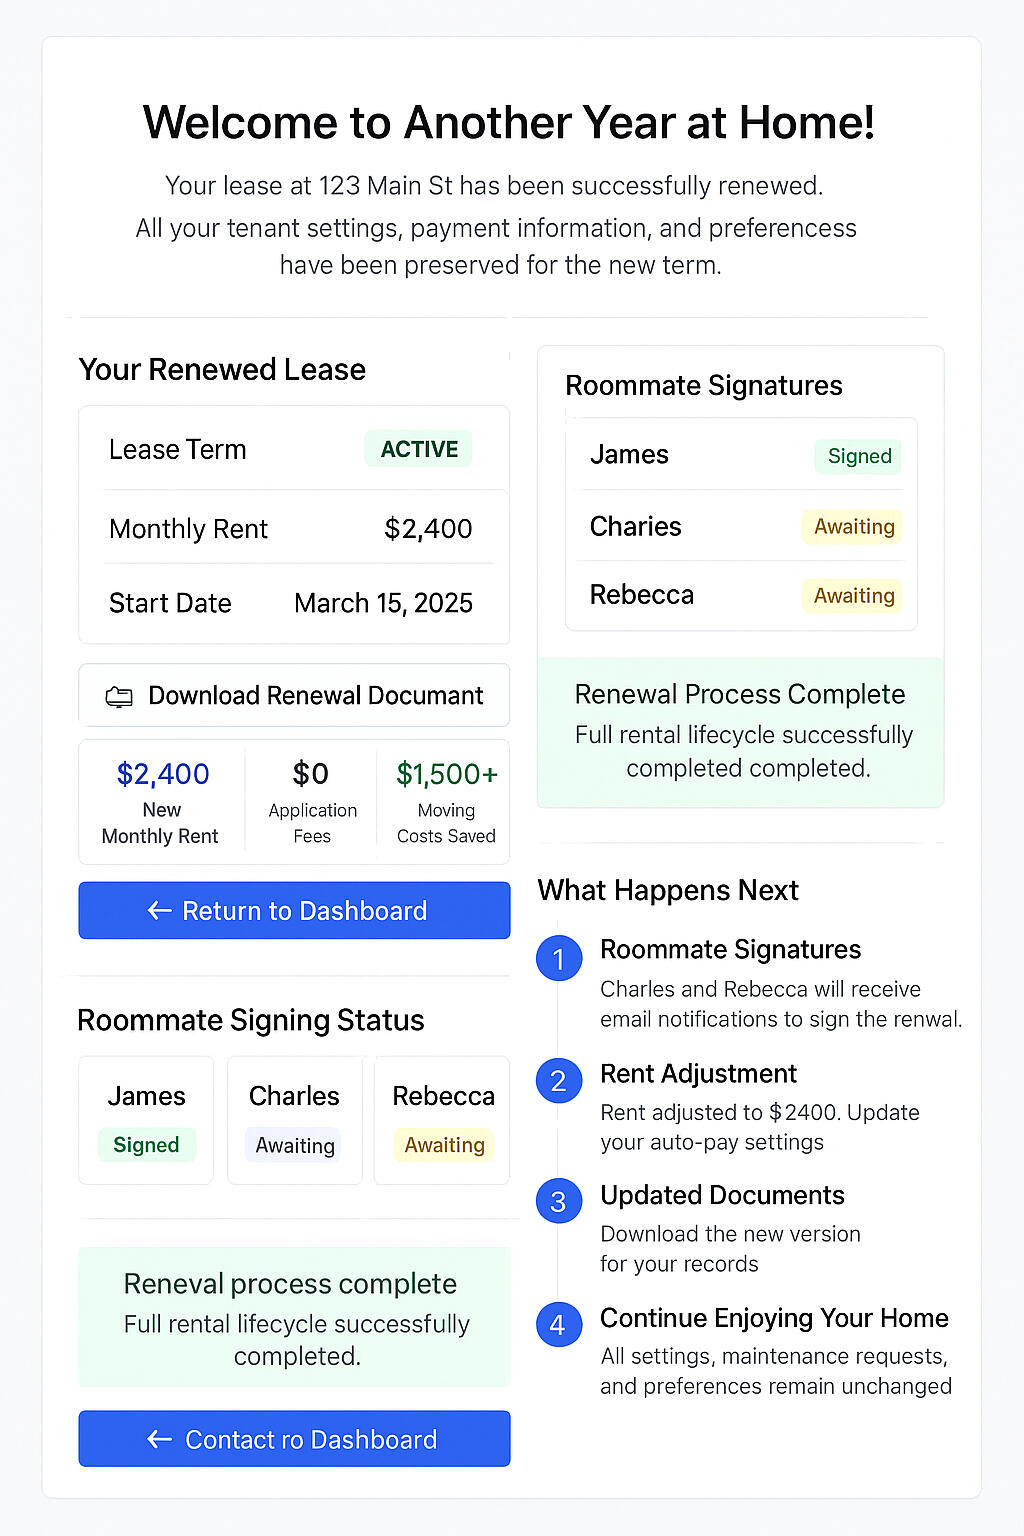Click the arrow icon on Contact ro Dashboard button
The image size is (1024, 1536).
coord(159,1439)
